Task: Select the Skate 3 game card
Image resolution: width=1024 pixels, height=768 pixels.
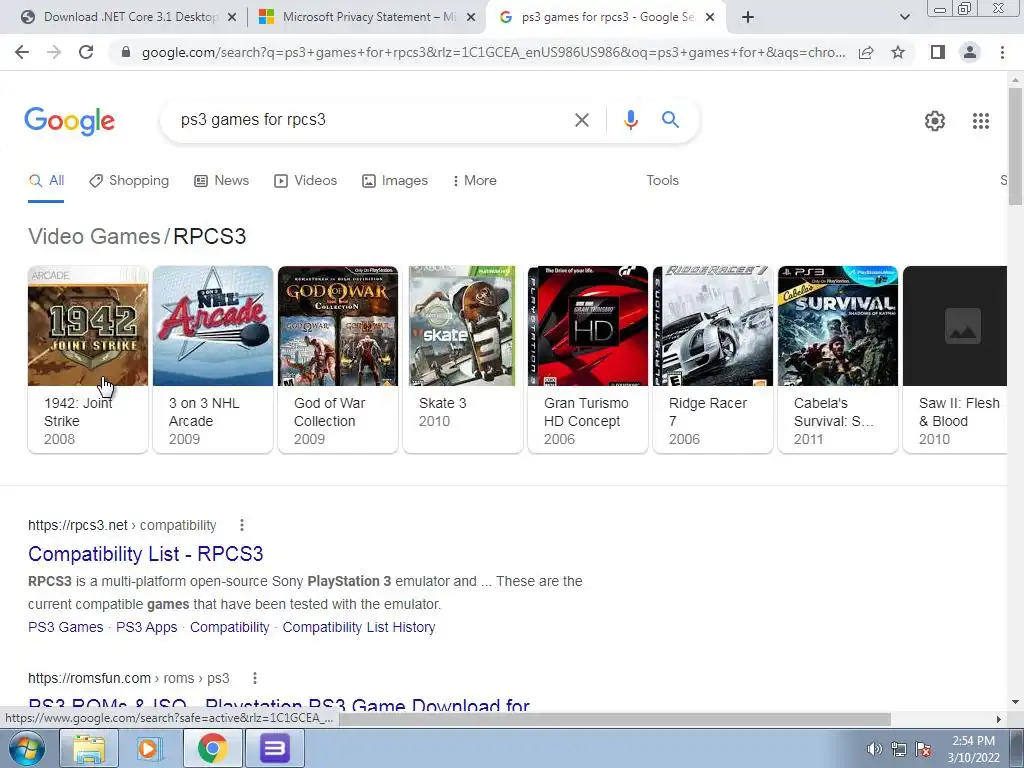Action: (x=463, y=359)
